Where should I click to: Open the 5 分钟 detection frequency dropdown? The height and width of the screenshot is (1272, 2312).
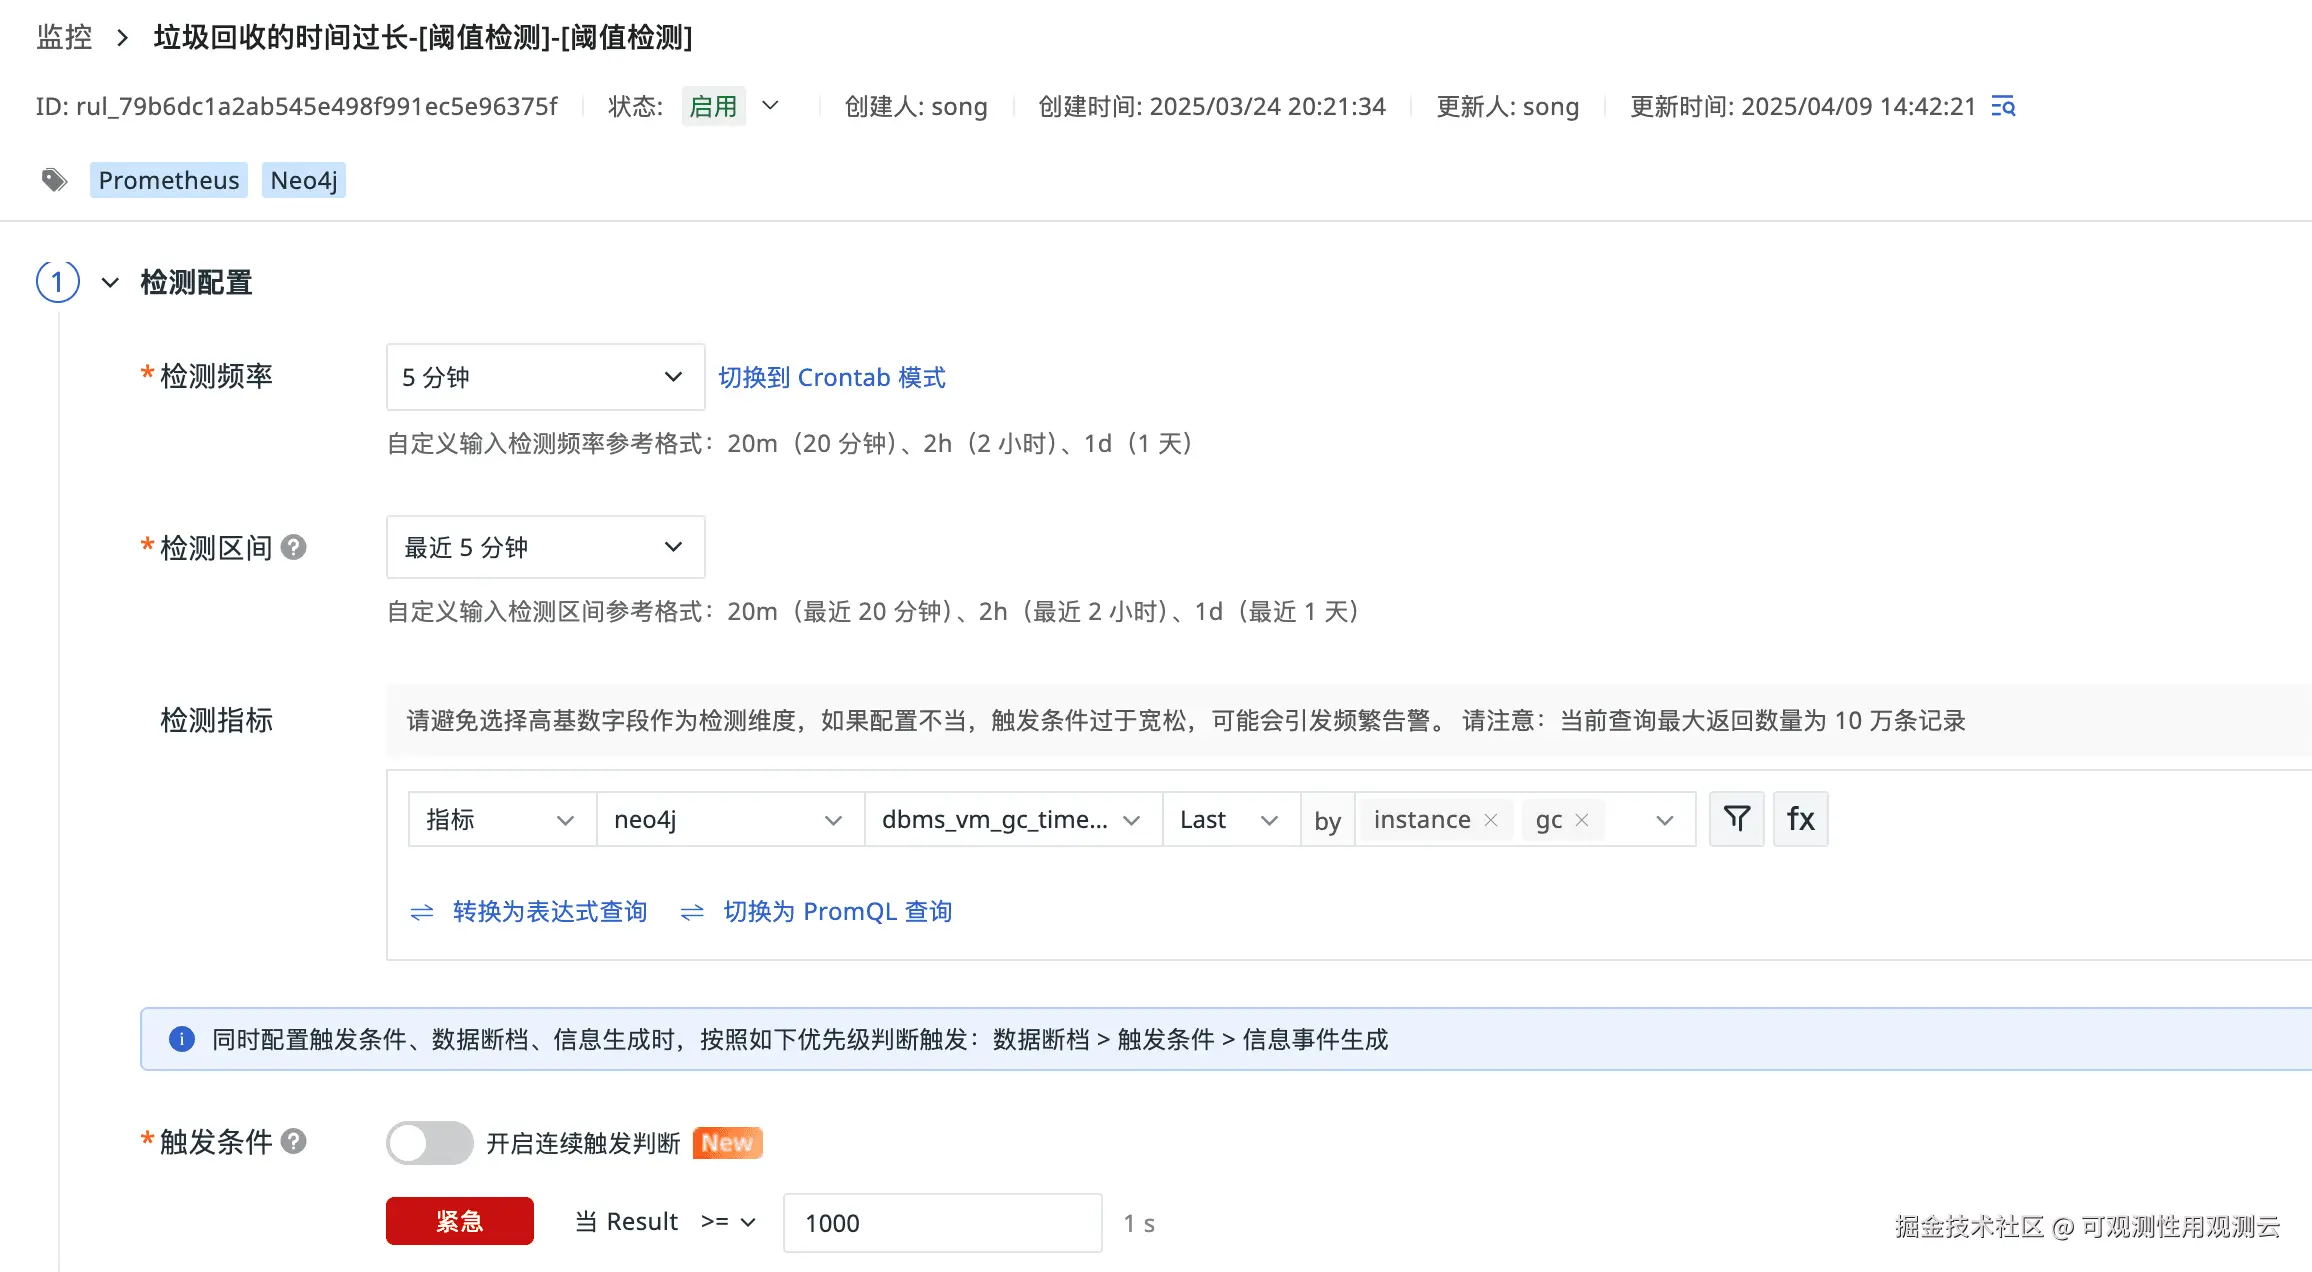(545, 377)
